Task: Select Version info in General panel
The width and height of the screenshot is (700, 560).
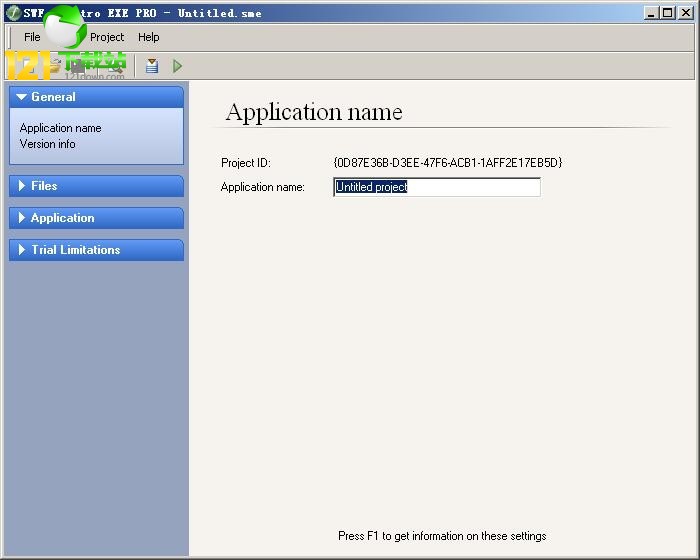Action: 47,144
